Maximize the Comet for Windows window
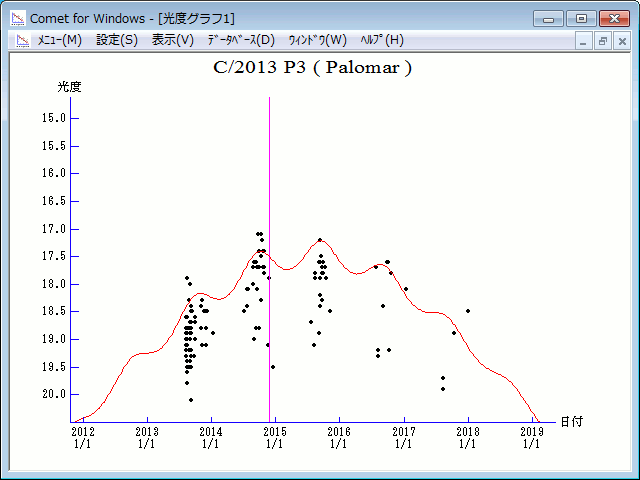Screen dimensions: 640x480 click(x=580, y=18)
